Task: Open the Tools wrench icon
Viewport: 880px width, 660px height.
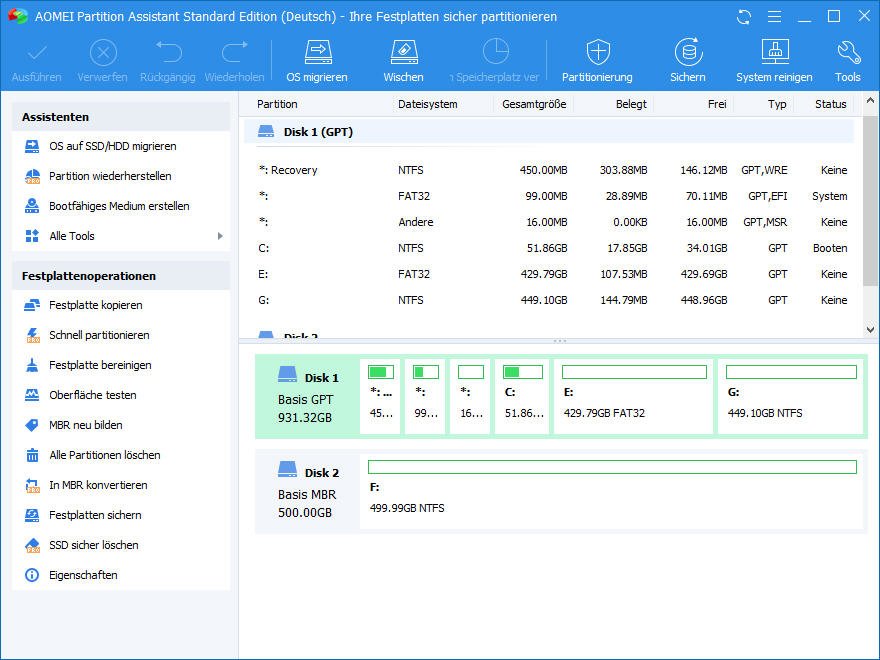Action: 848,59
